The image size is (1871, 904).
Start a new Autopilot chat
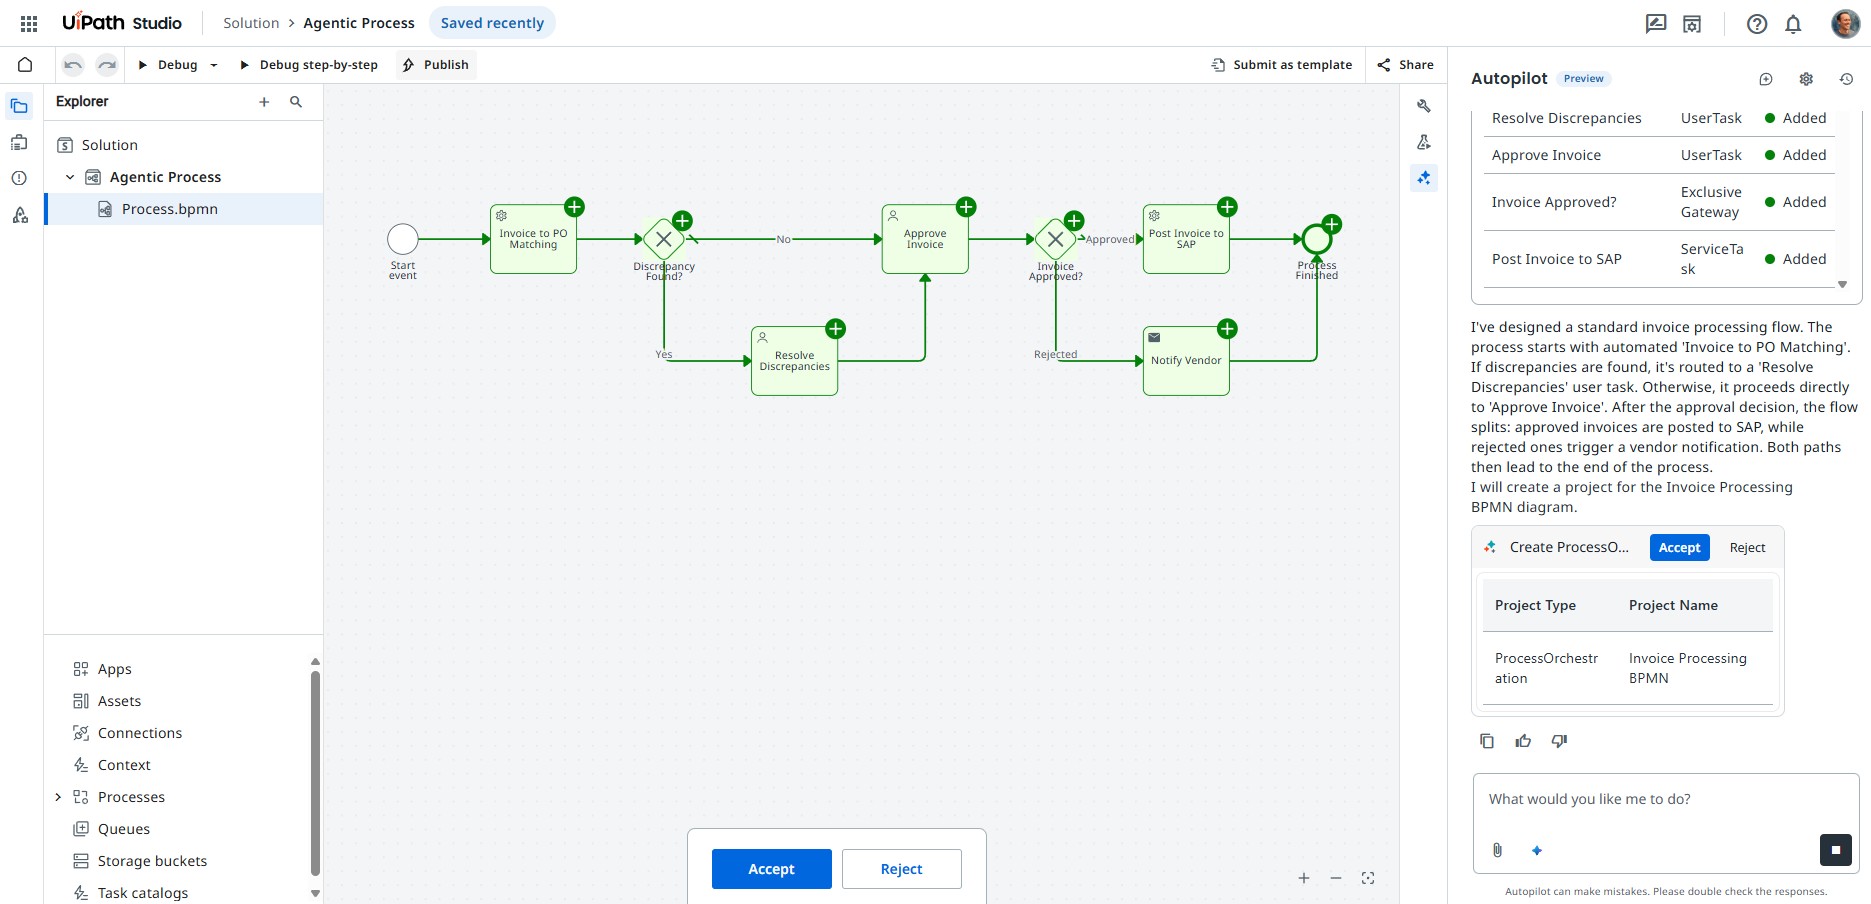1766,79
